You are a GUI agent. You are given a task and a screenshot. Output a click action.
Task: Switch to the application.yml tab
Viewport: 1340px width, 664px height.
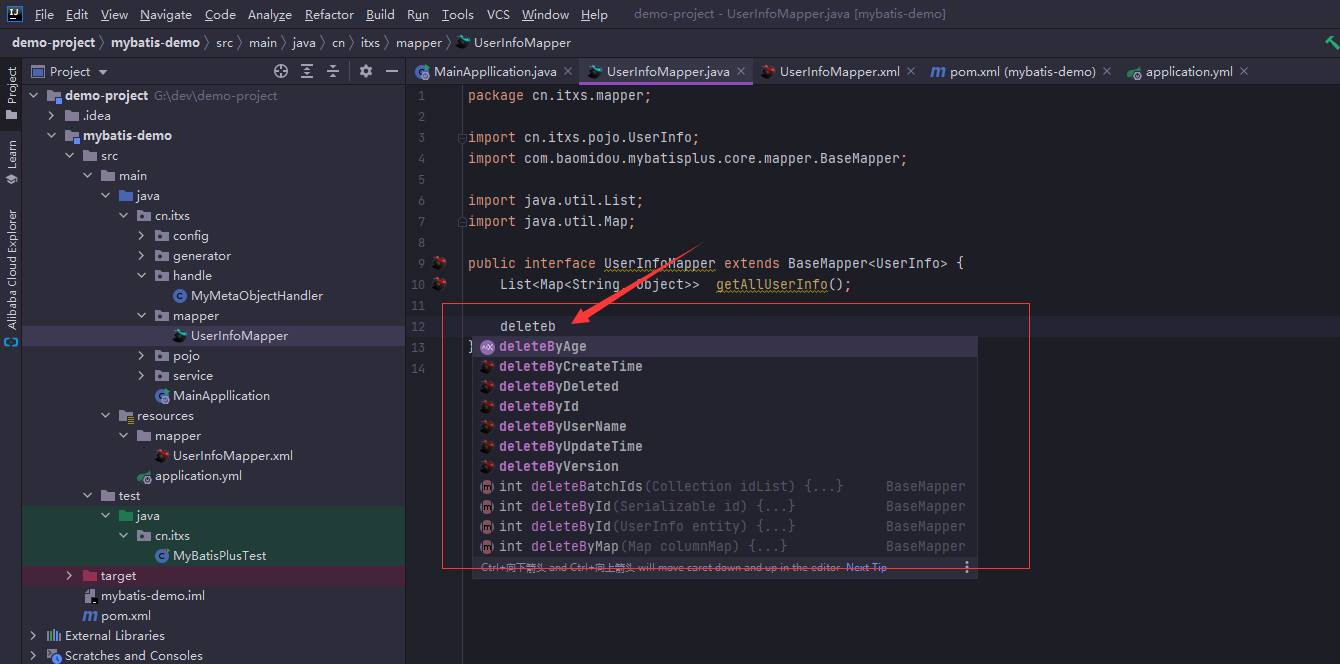(x=1189, y=71)
